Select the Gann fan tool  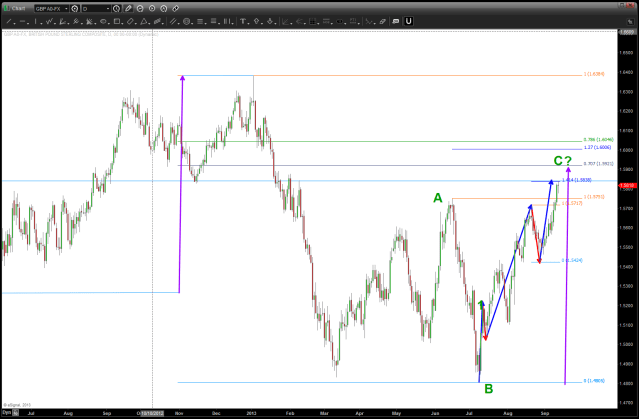pyautogui.click(x=76, y=21)
